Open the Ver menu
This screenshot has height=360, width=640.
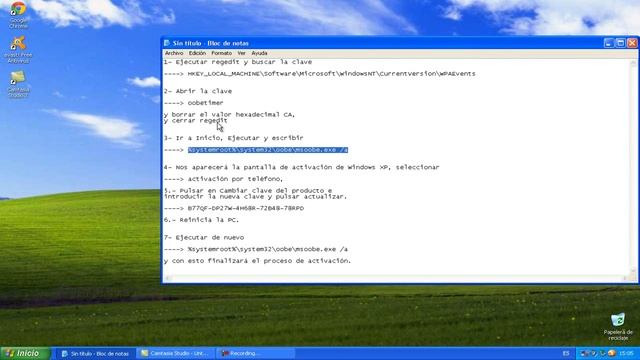pos(242,53)
